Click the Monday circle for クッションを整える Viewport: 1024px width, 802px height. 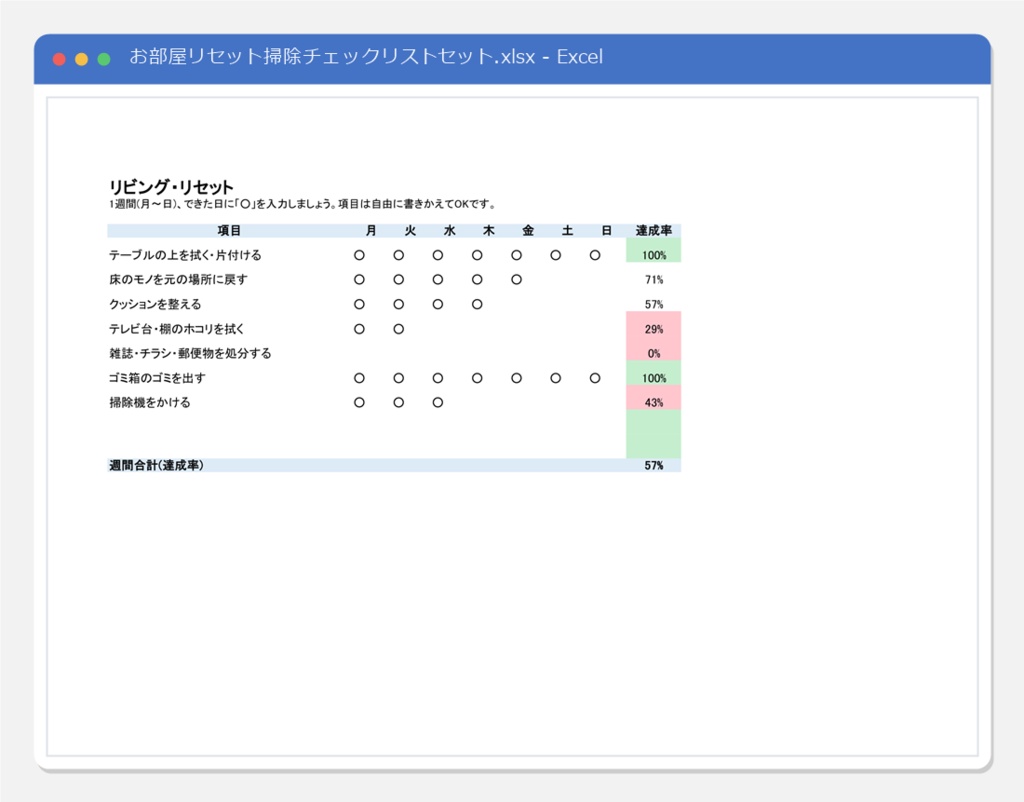pyautogui.click(x=359, y=304)
